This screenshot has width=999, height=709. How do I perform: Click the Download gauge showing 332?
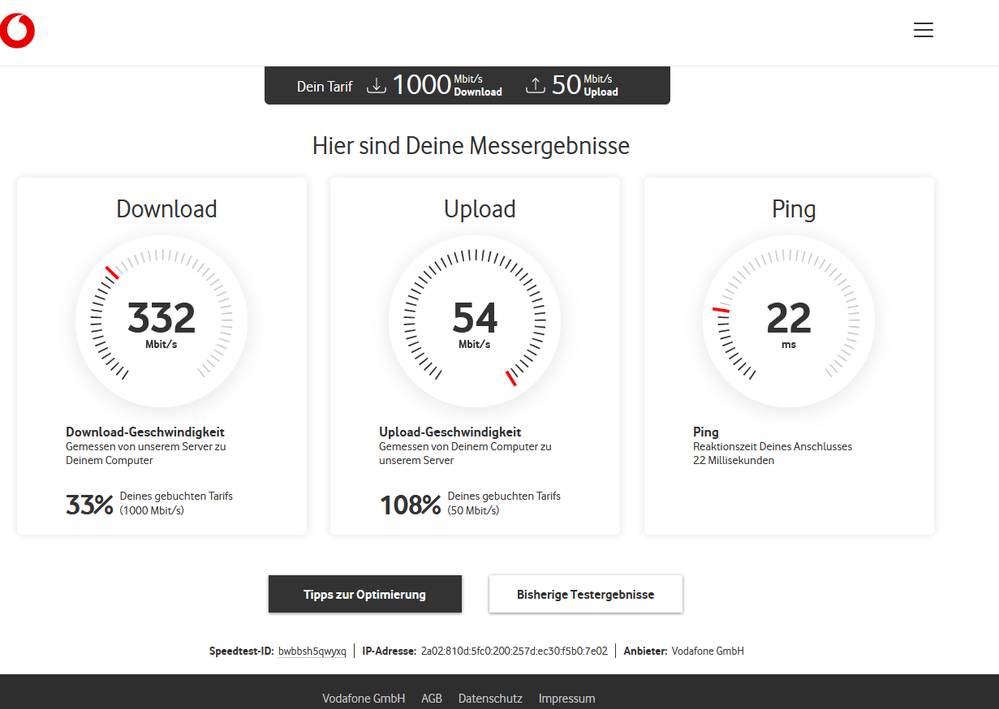(161, 320)
